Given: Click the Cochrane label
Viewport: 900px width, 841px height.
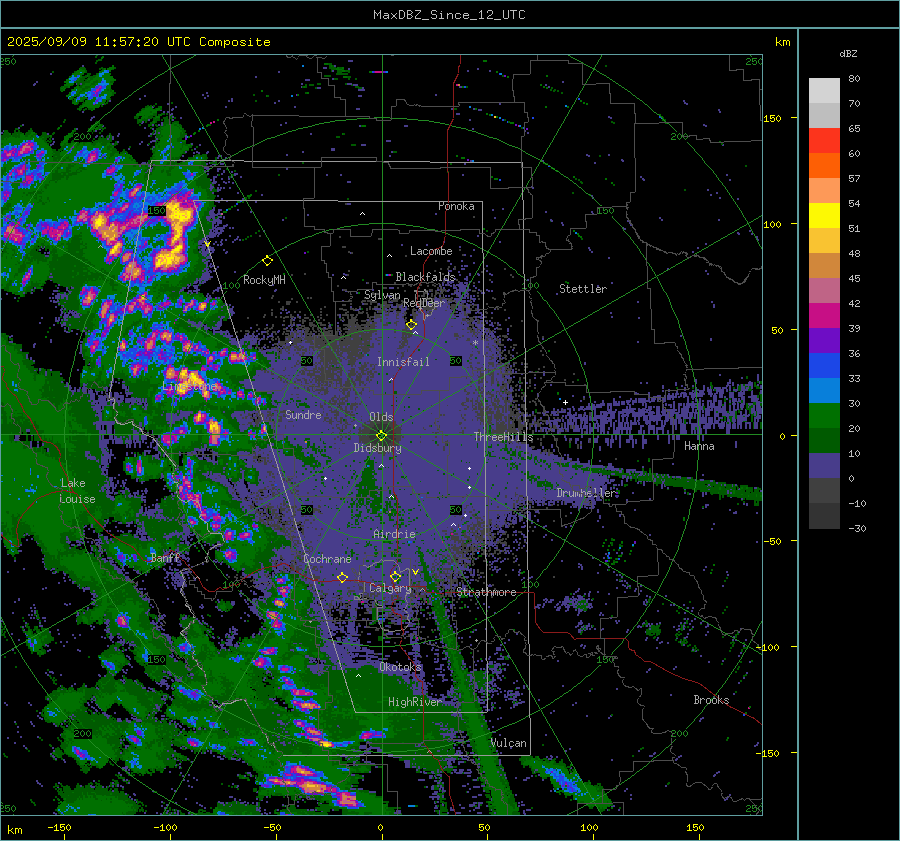Looking at the screenshot, I should 327,559.
